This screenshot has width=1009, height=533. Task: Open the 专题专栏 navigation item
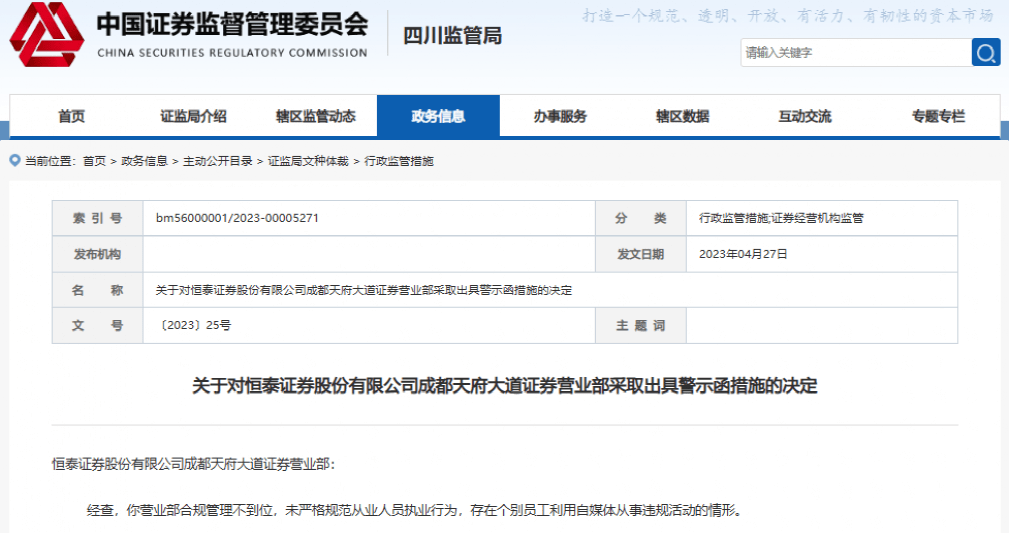[x=938, y=116]
